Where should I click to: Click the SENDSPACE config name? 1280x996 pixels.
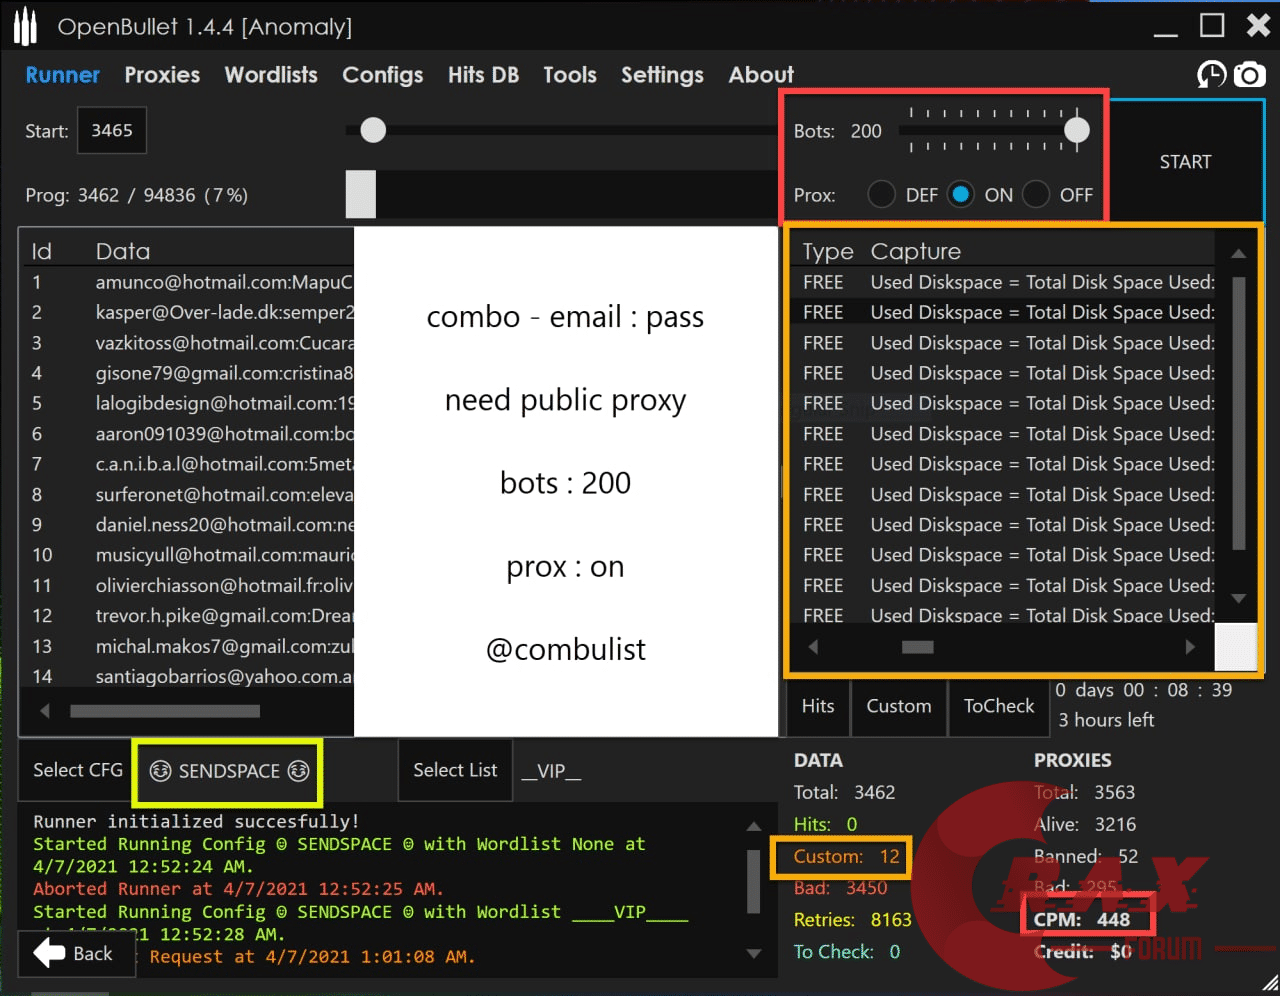[x=229, y=770]
